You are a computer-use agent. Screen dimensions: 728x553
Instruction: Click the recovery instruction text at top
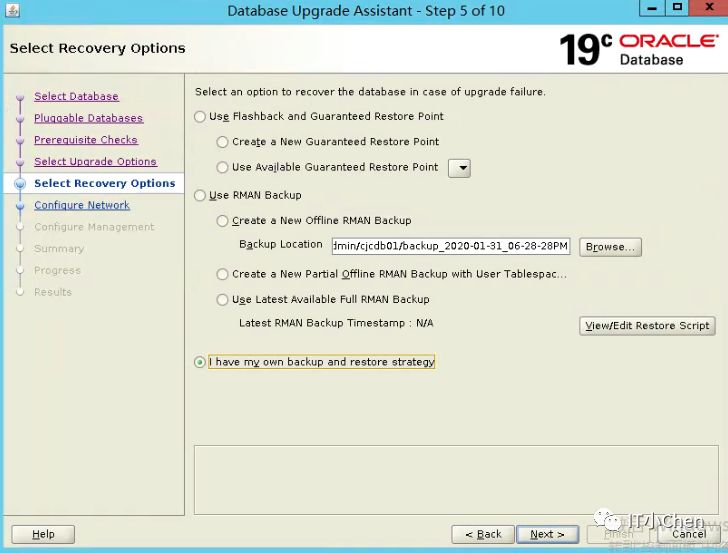[370, 92]
